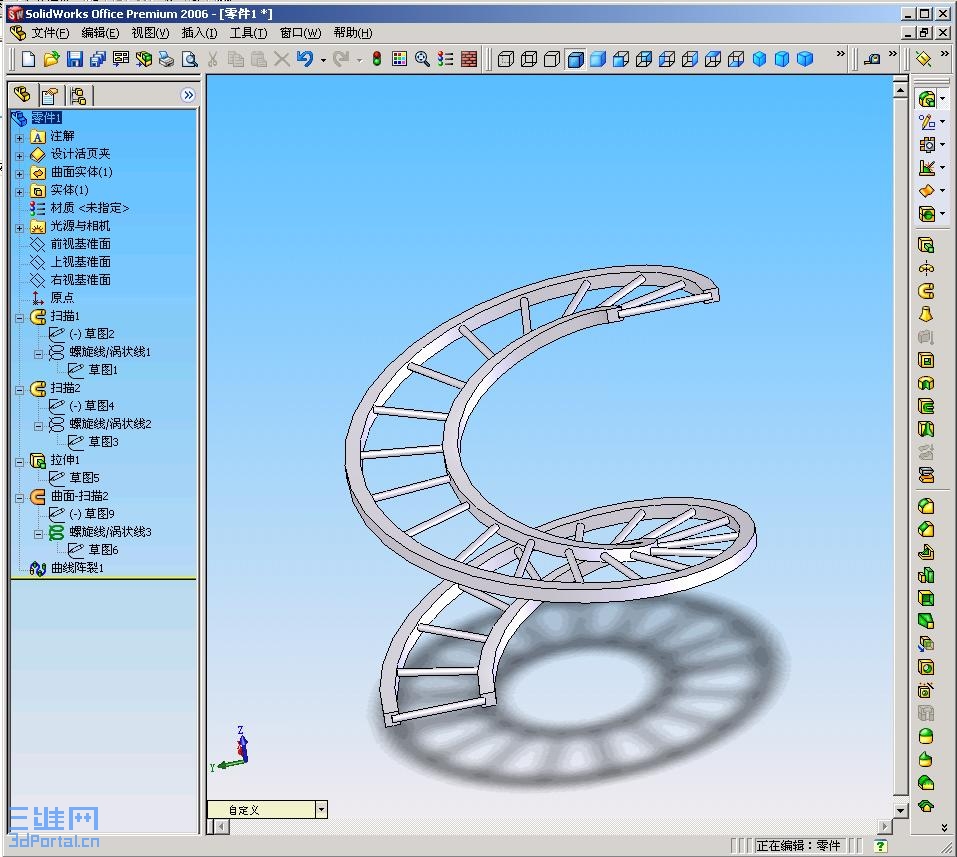Switch to the shaded with edges cube view
Screen dimensions: 957x857
(576, 59)
